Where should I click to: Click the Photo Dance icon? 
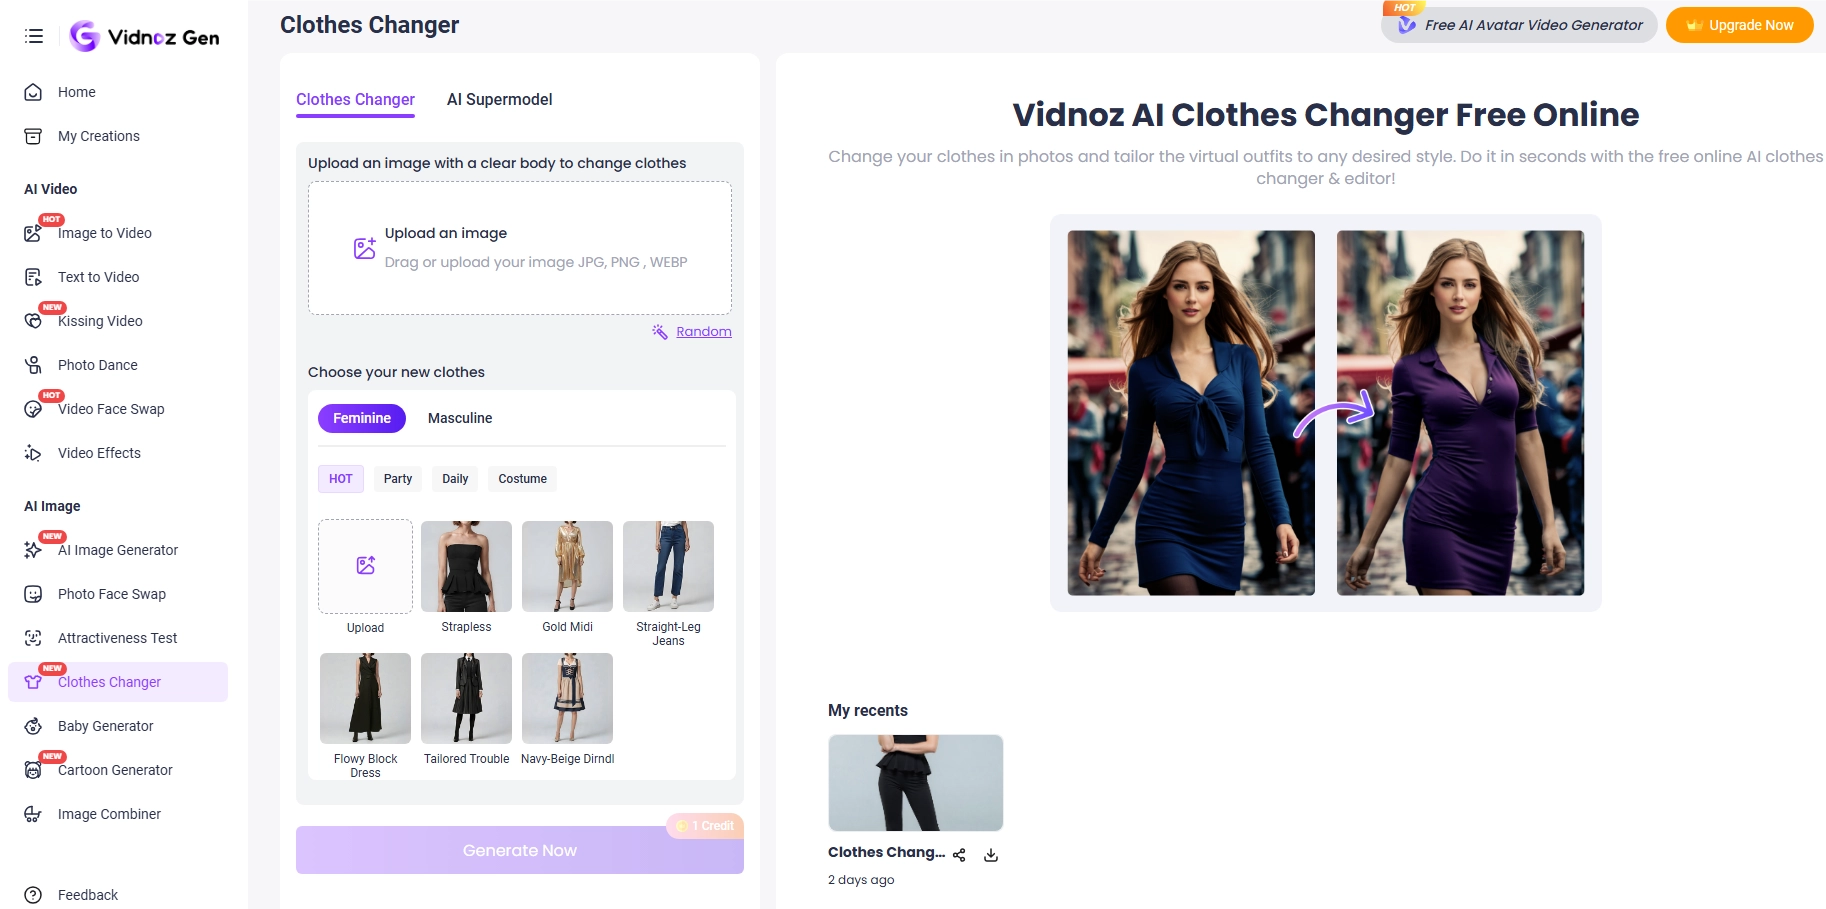tap(33, 365)
